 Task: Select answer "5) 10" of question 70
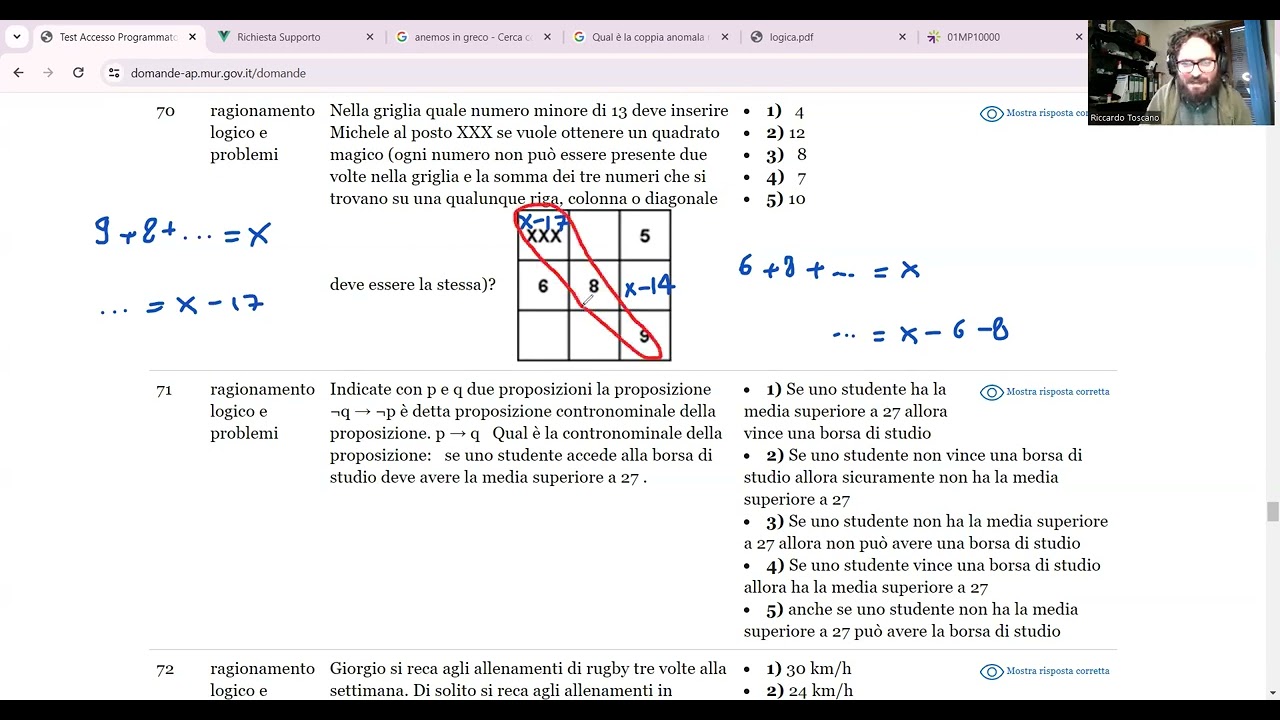coord(786,199)
